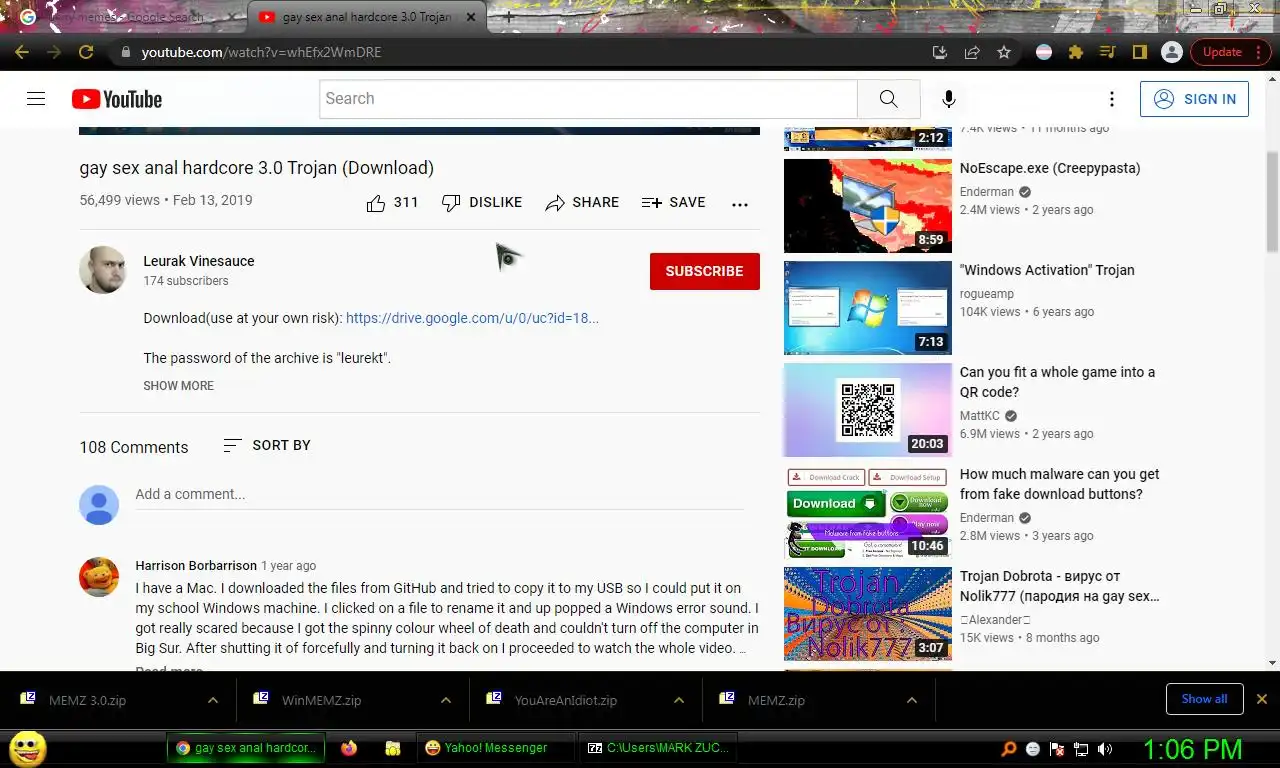Activate voice search microphone
This screenshot has width=1280, height=768.
[949, 99]
